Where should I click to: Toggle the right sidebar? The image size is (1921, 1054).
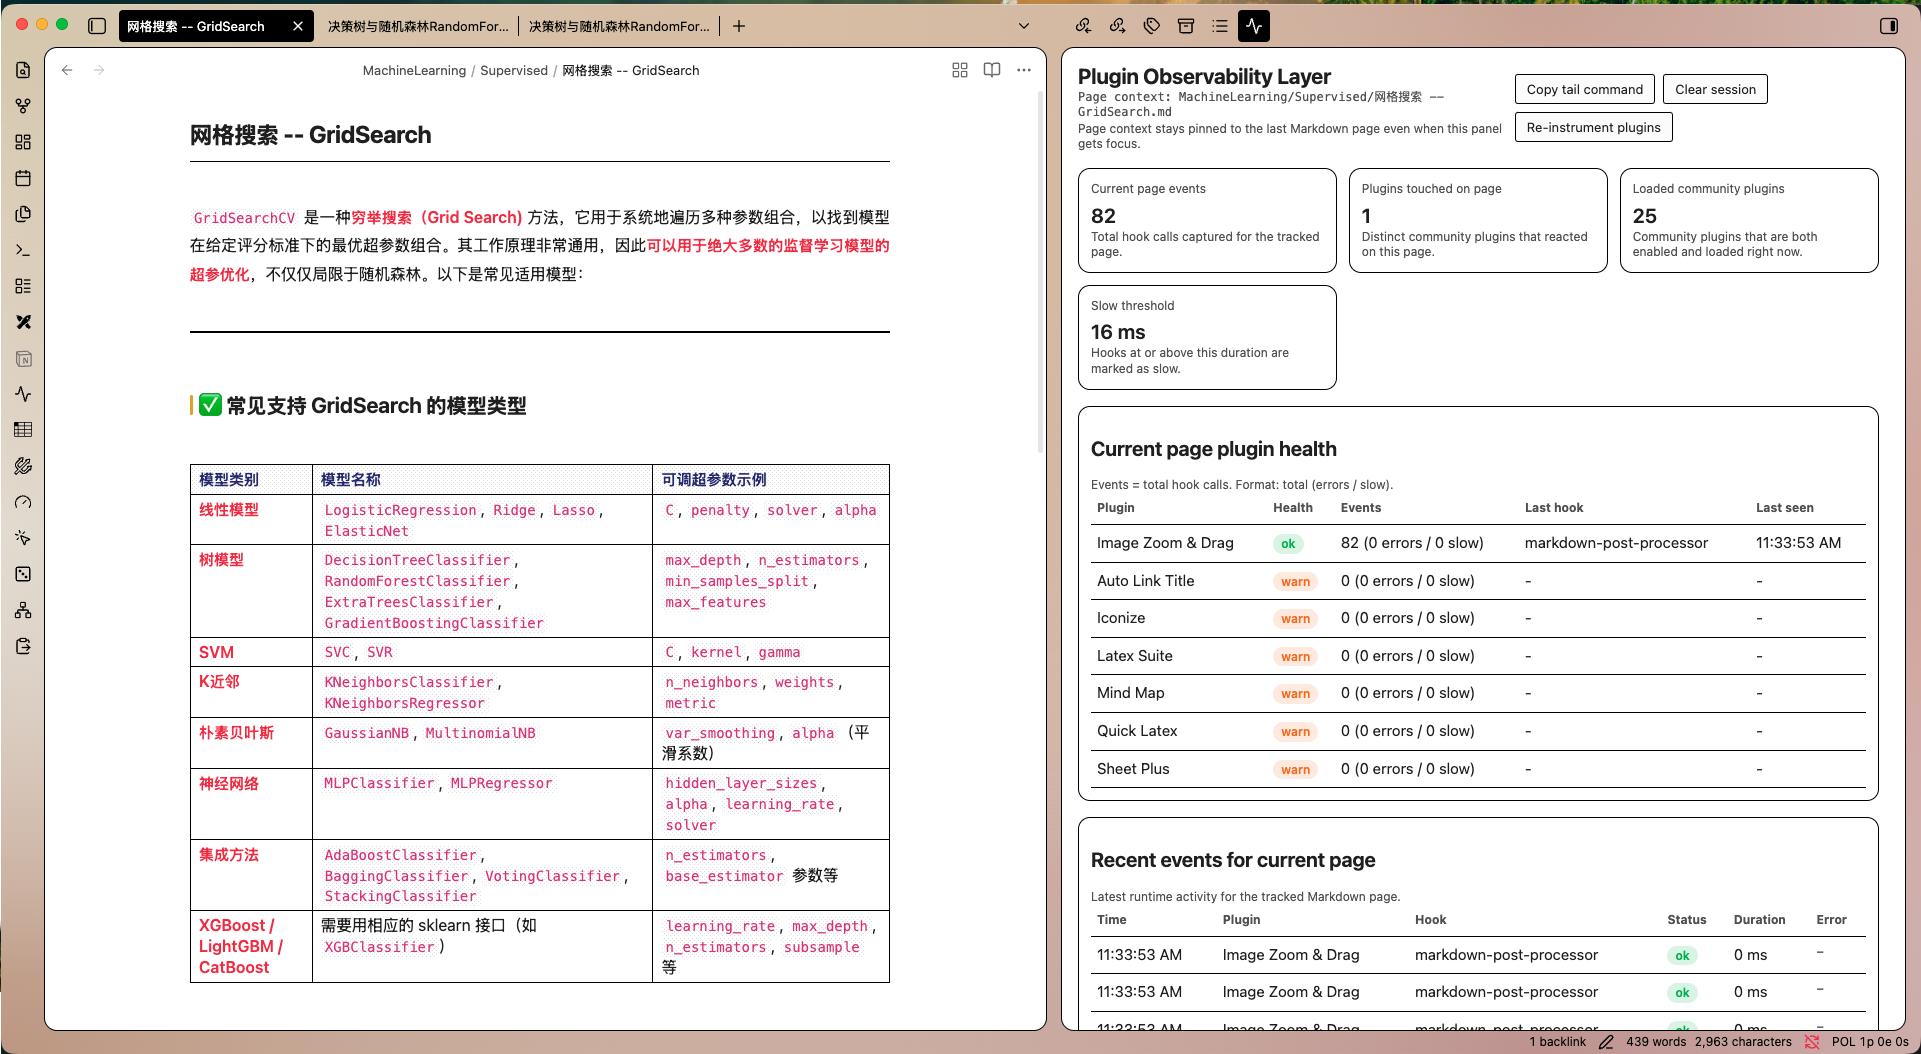pyautogui.click(x=1889, y=26)
